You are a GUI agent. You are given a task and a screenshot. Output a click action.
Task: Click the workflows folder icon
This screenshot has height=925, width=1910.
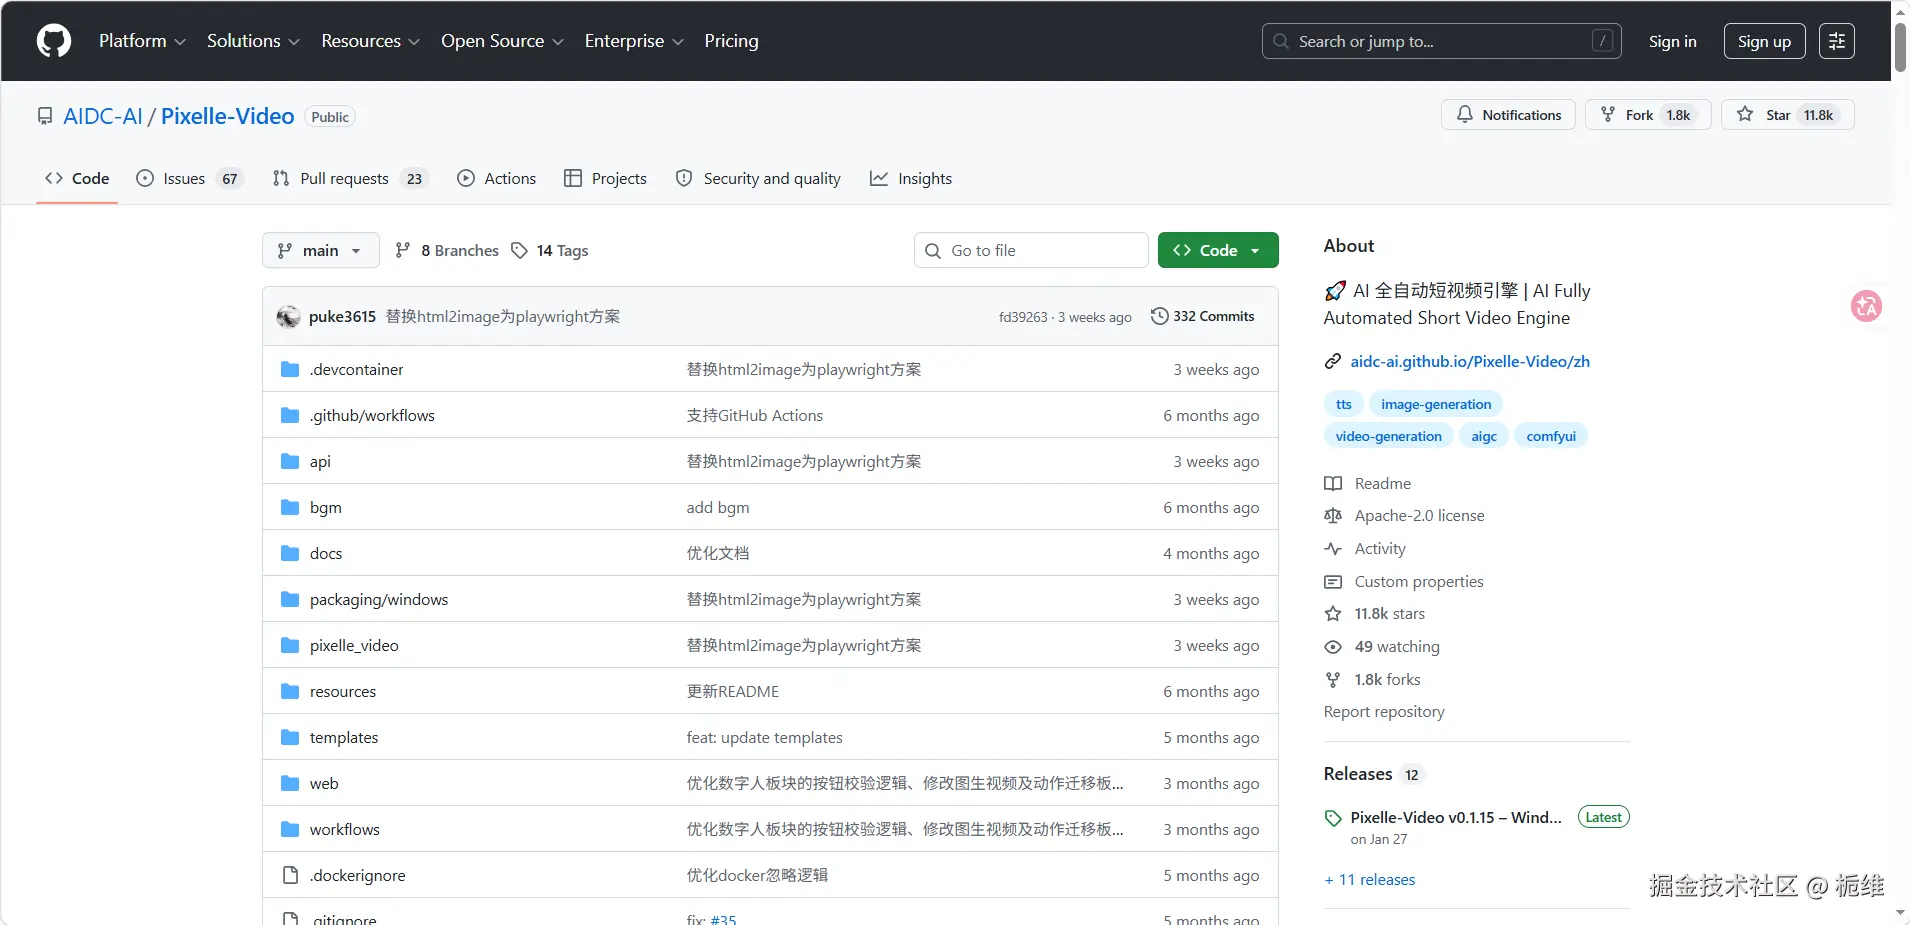290,829
